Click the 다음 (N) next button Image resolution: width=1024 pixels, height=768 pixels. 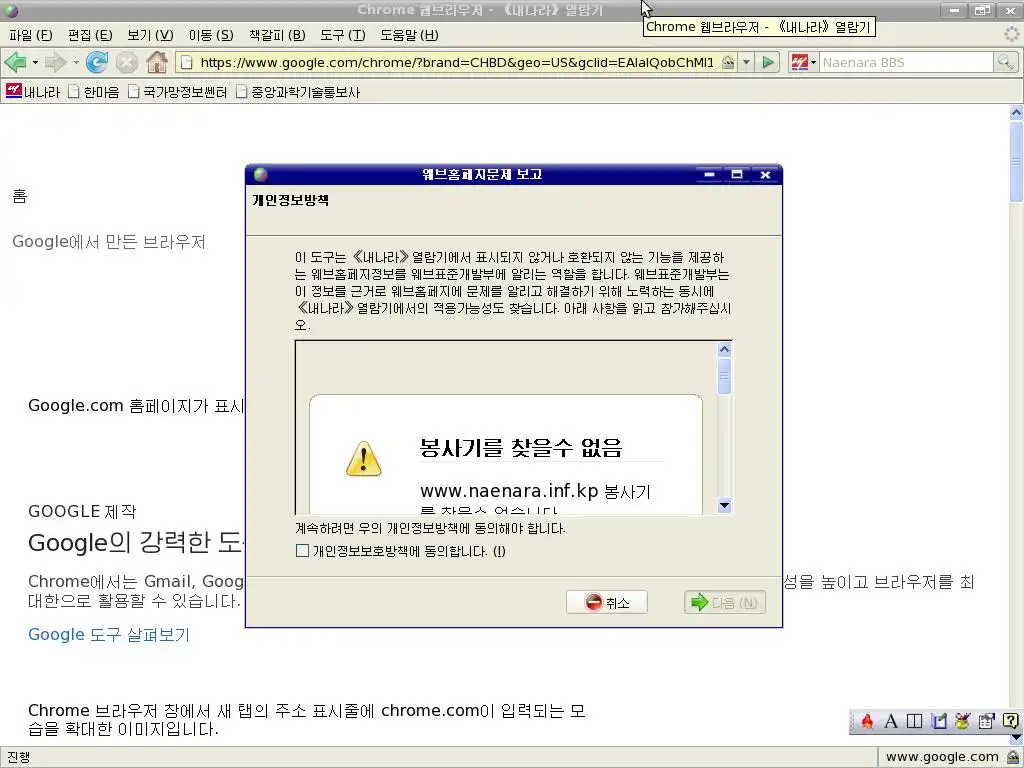[x=725, y=602]
